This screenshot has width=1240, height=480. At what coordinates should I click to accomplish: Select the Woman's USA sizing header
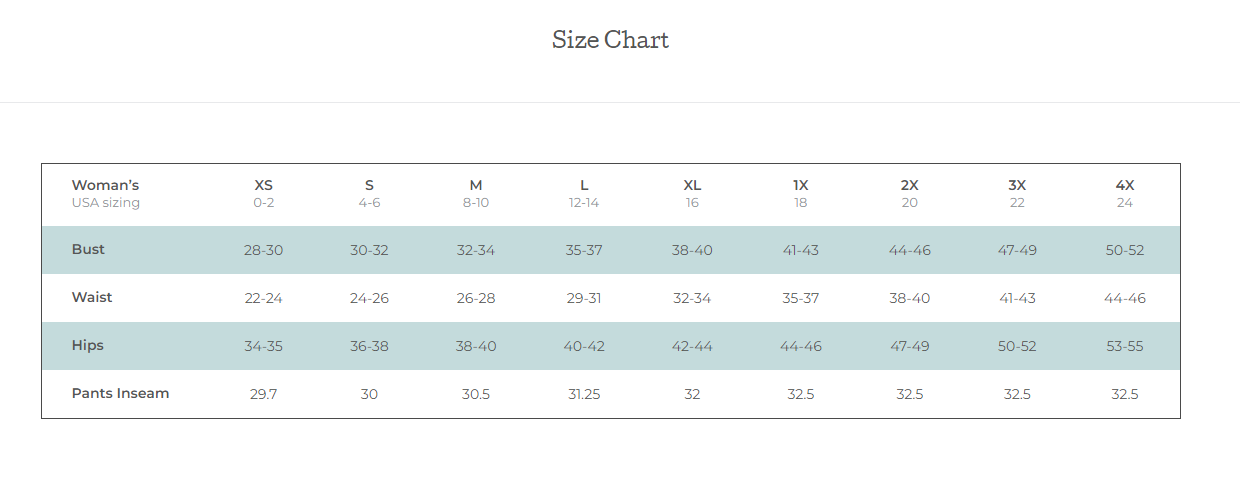pyautogui.click(x=106, y=194)
